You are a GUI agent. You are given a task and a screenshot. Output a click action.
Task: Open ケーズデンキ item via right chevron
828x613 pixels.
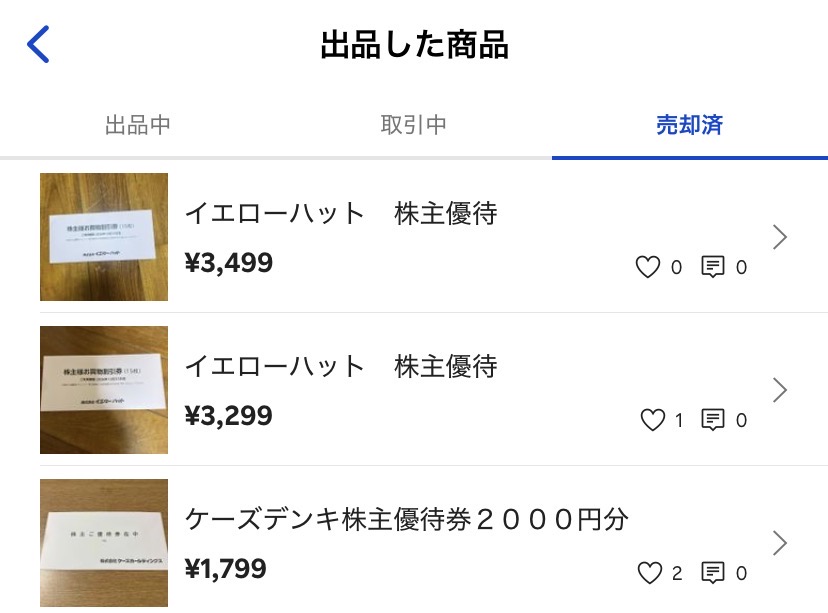[781, 543]
